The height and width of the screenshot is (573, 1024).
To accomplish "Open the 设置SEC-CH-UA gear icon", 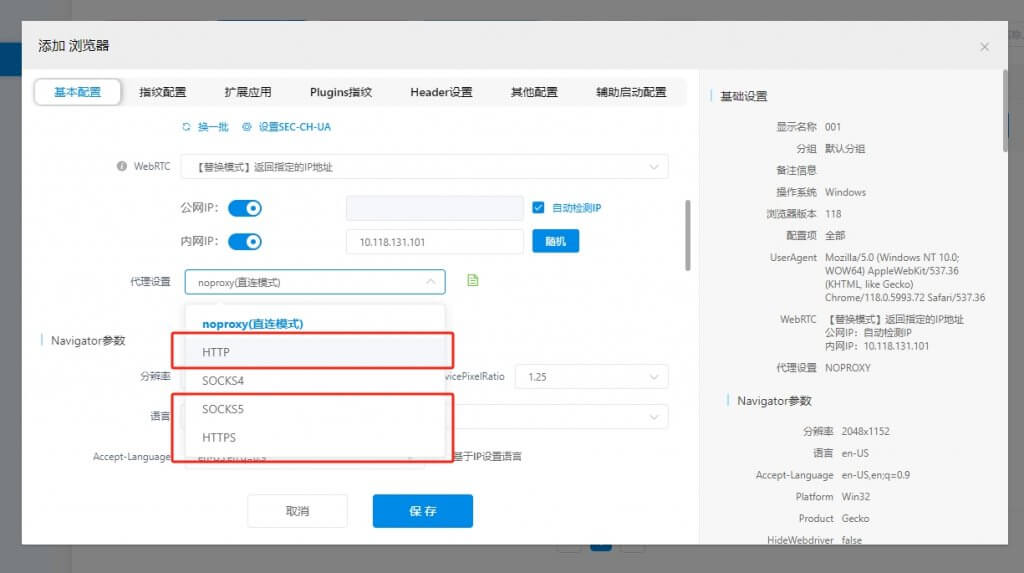I will point(247,127).
